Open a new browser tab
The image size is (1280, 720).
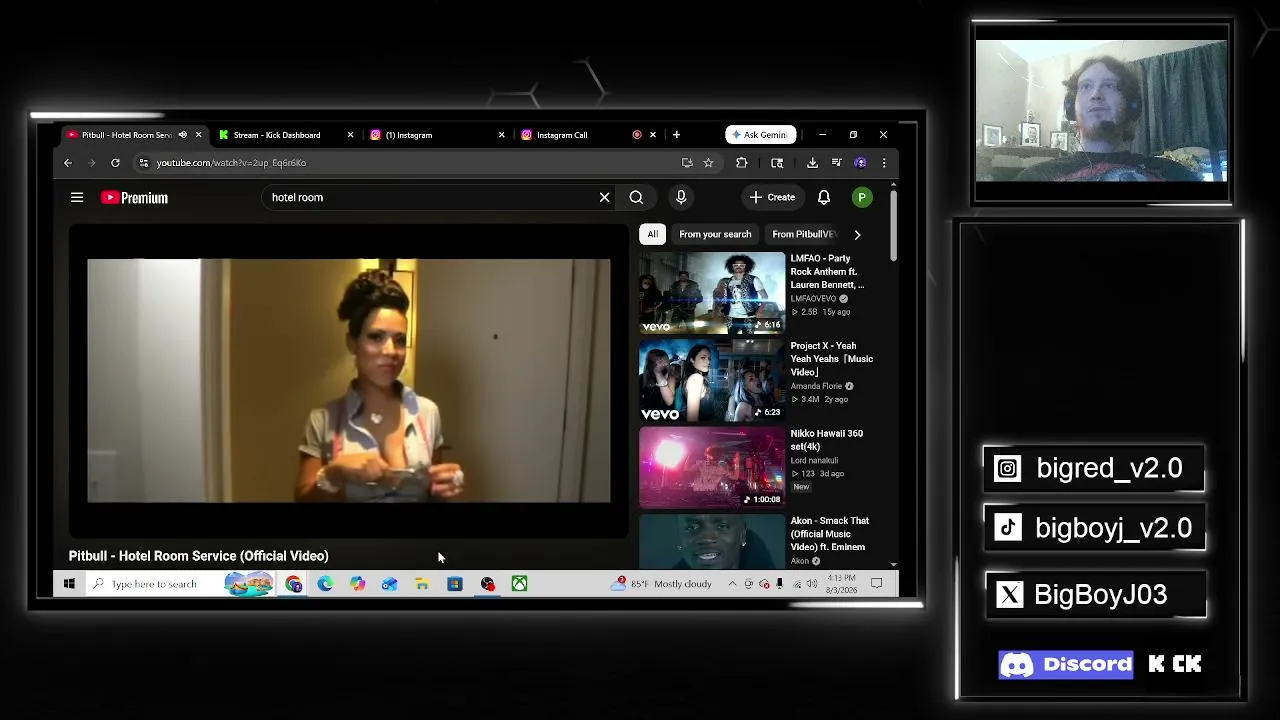[x=676, y=135]
